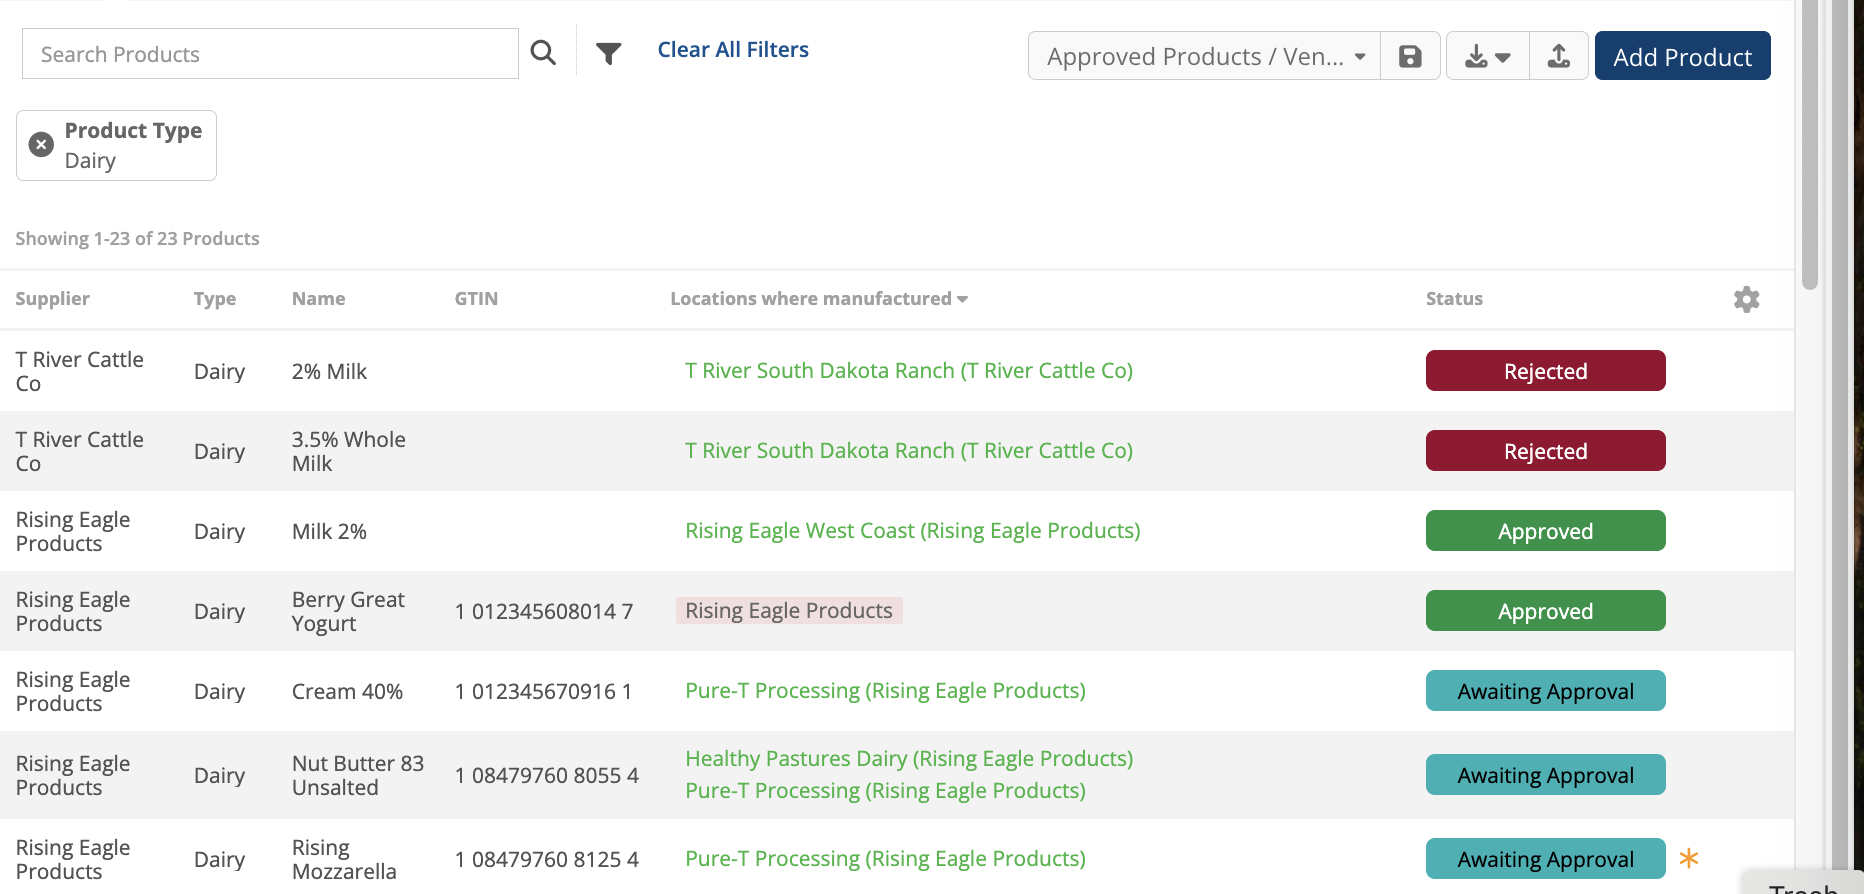Open Pure-T Processing link for Nut Butter 83 Unsalted
Screen dimensions: 1864x894
pyautogui.click(x=885, y=791)
